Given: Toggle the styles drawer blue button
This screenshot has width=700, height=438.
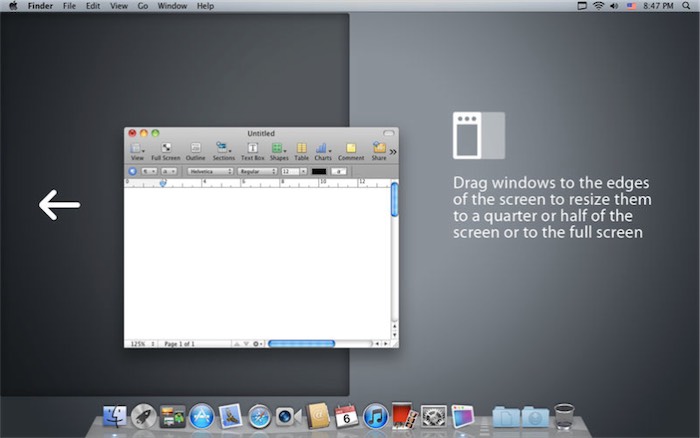Looking at the screenshot, I should pyautogui.click(x=133, y=171).
